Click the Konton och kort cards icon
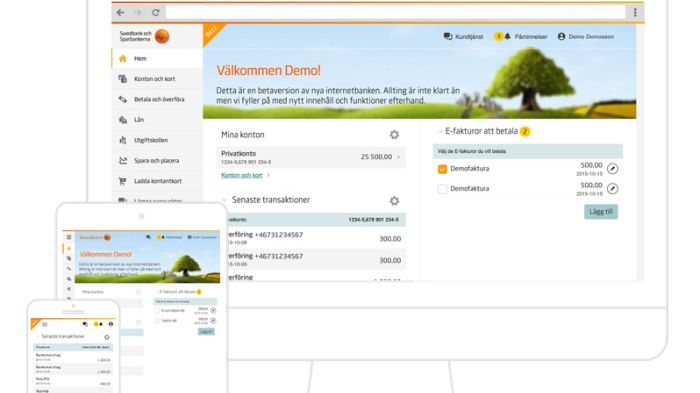Image resolution: width=700 pixels, height=393 pixels. pyautogui.click(x=123, y=79)
